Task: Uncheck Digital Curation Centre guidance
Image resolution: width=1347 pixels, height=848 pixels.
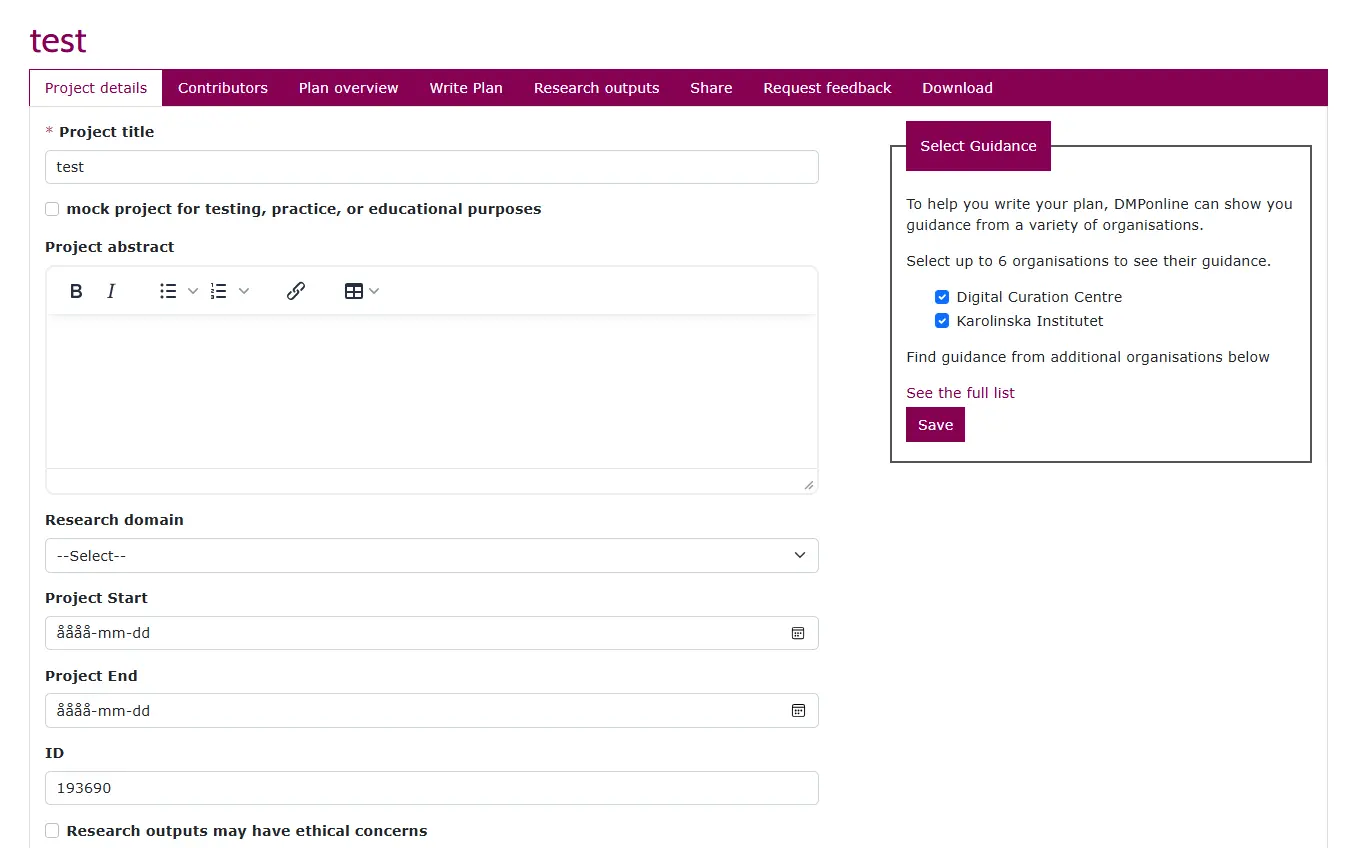Action: (x=942, y=297)
